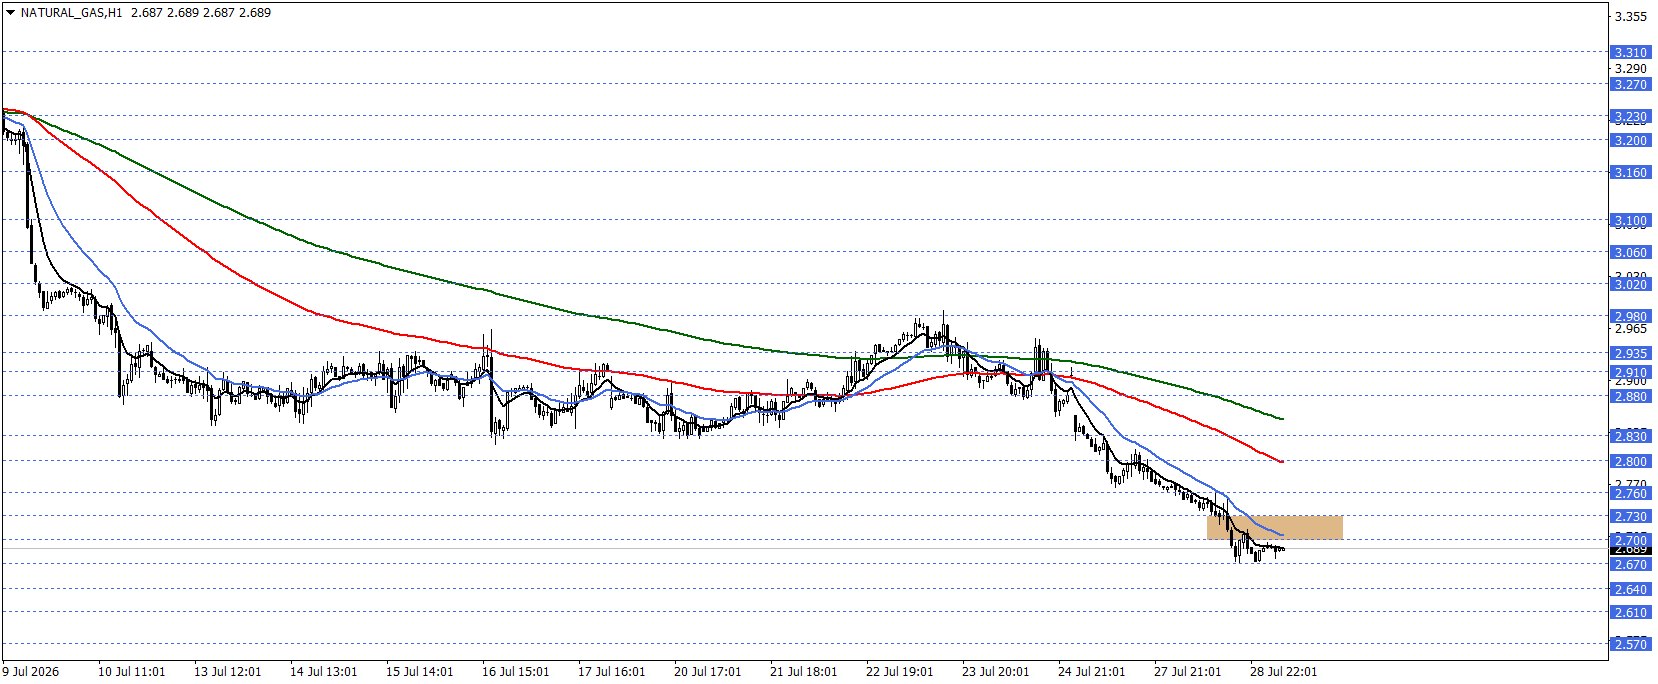
Task: Select the red moving average line end
Action: click(1281, 461)
